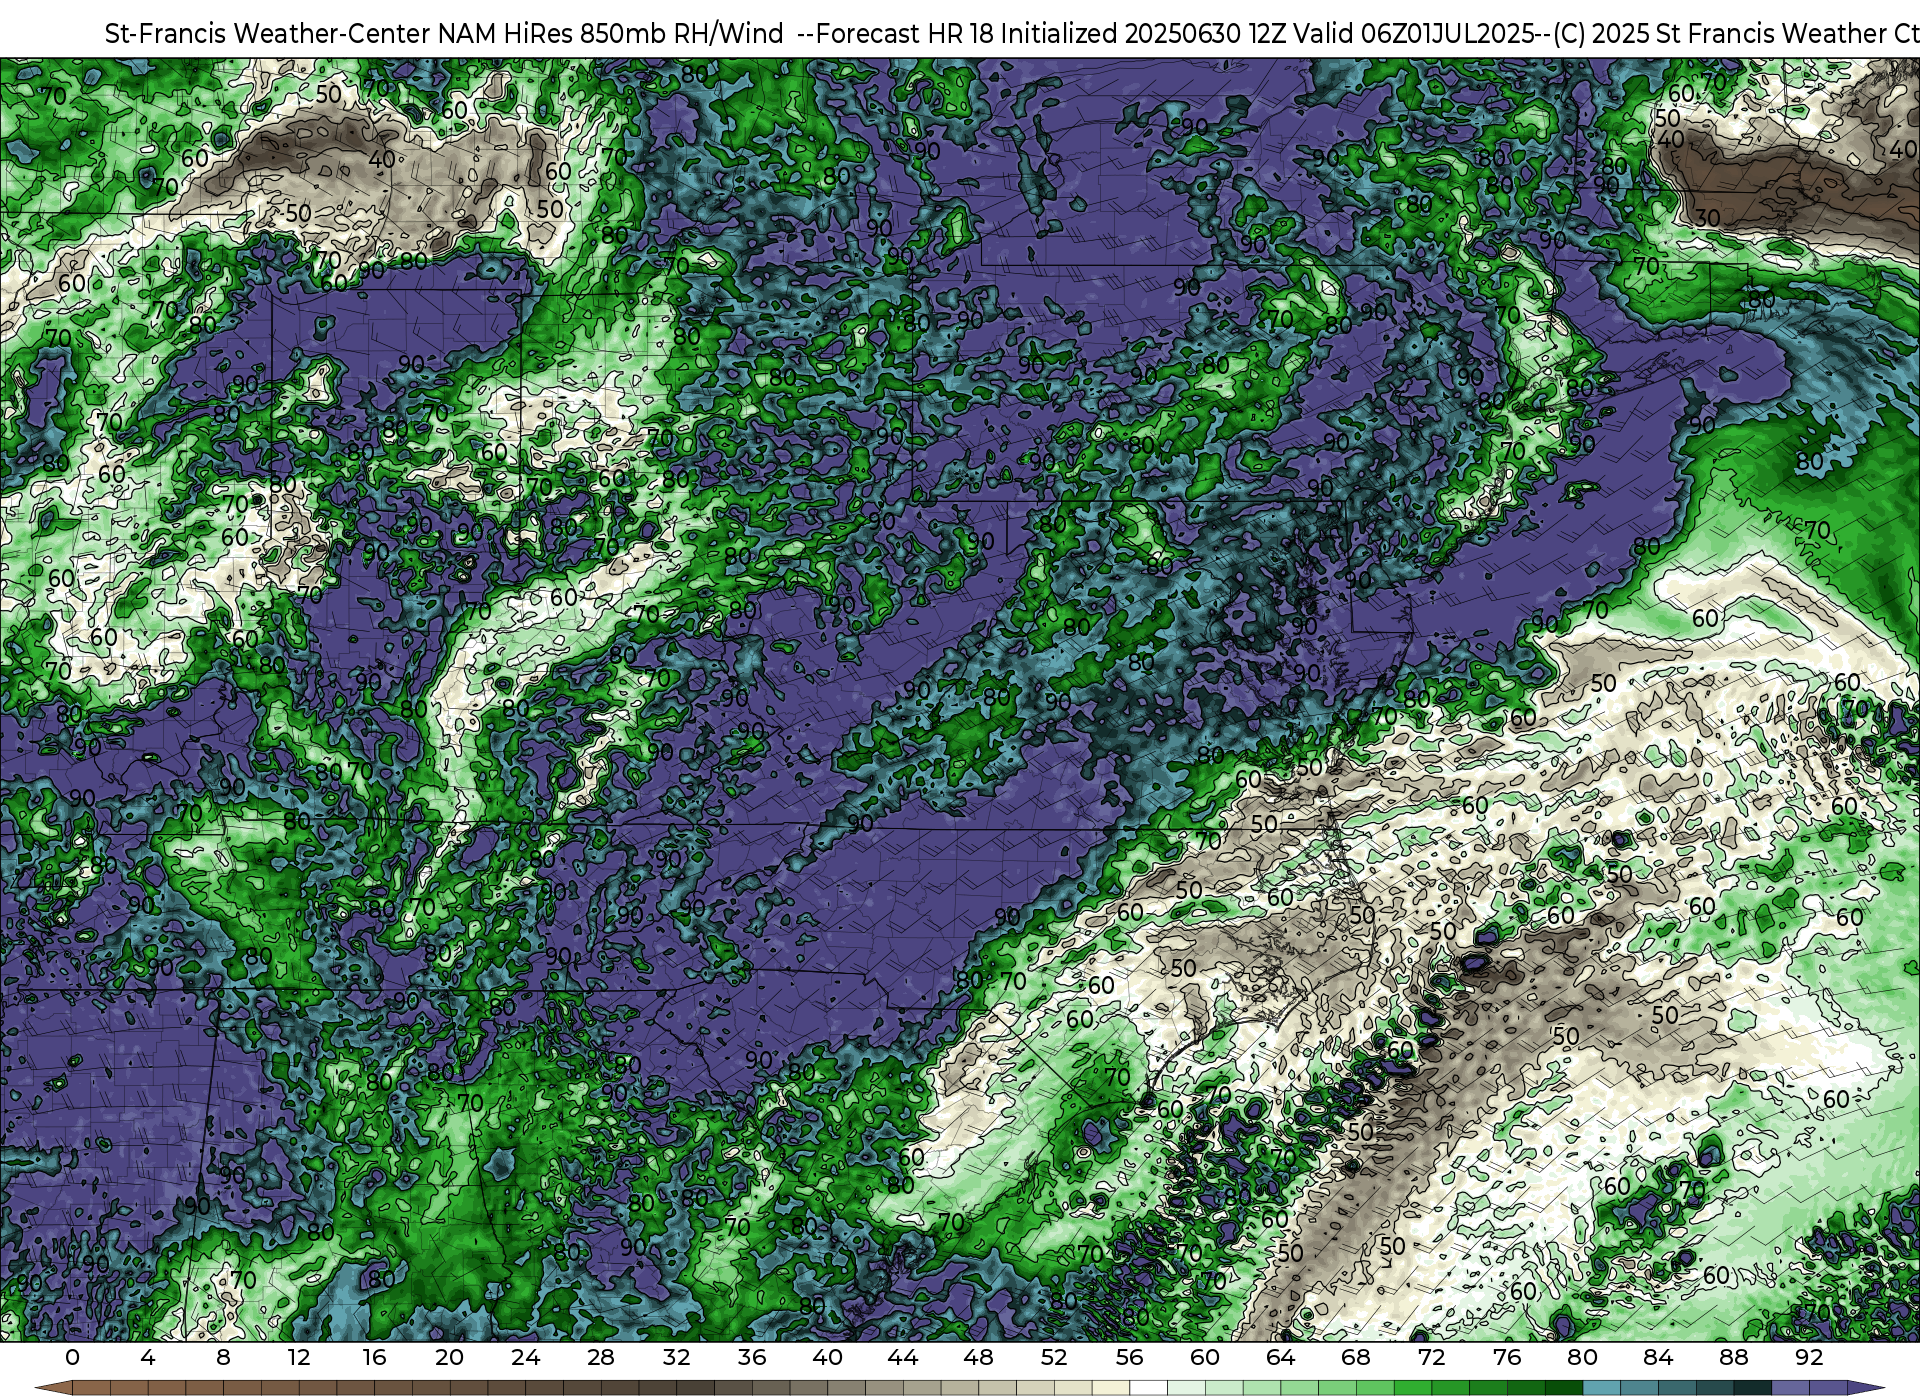Click the color bar tick label 28
The height and width of the screenshot is (1400, 1920).
[x=601, y=1357]
